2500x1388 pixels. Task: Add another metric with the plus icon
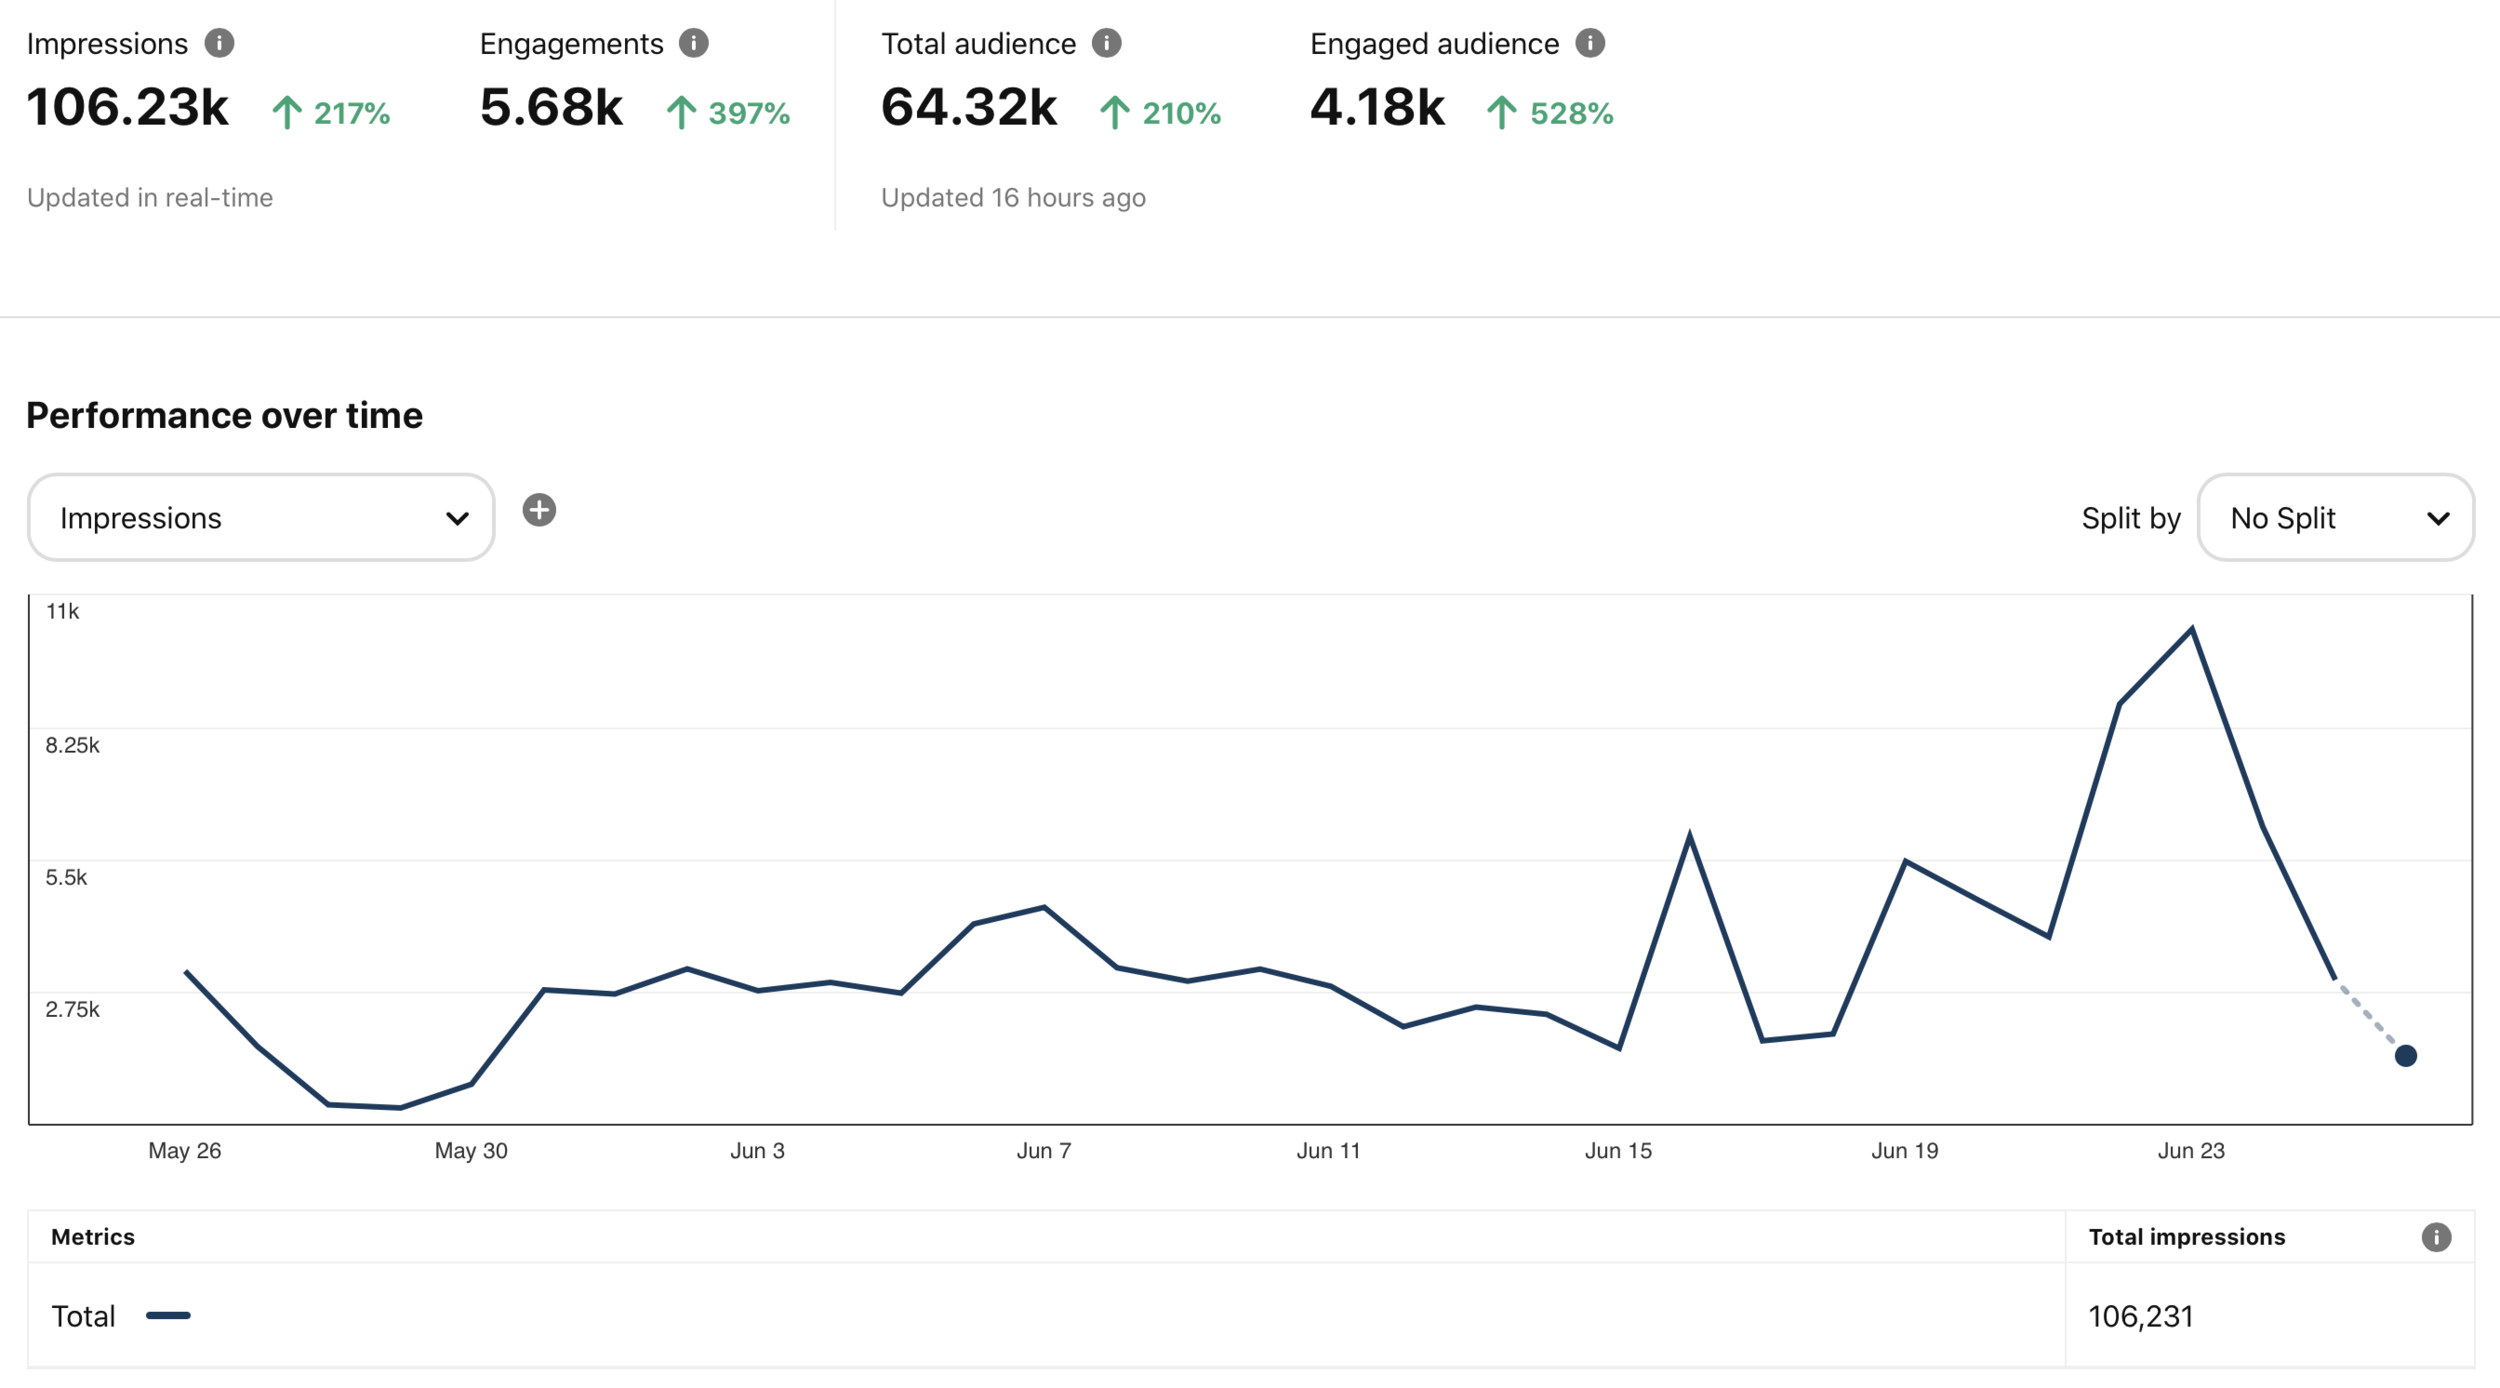[539, 510]
